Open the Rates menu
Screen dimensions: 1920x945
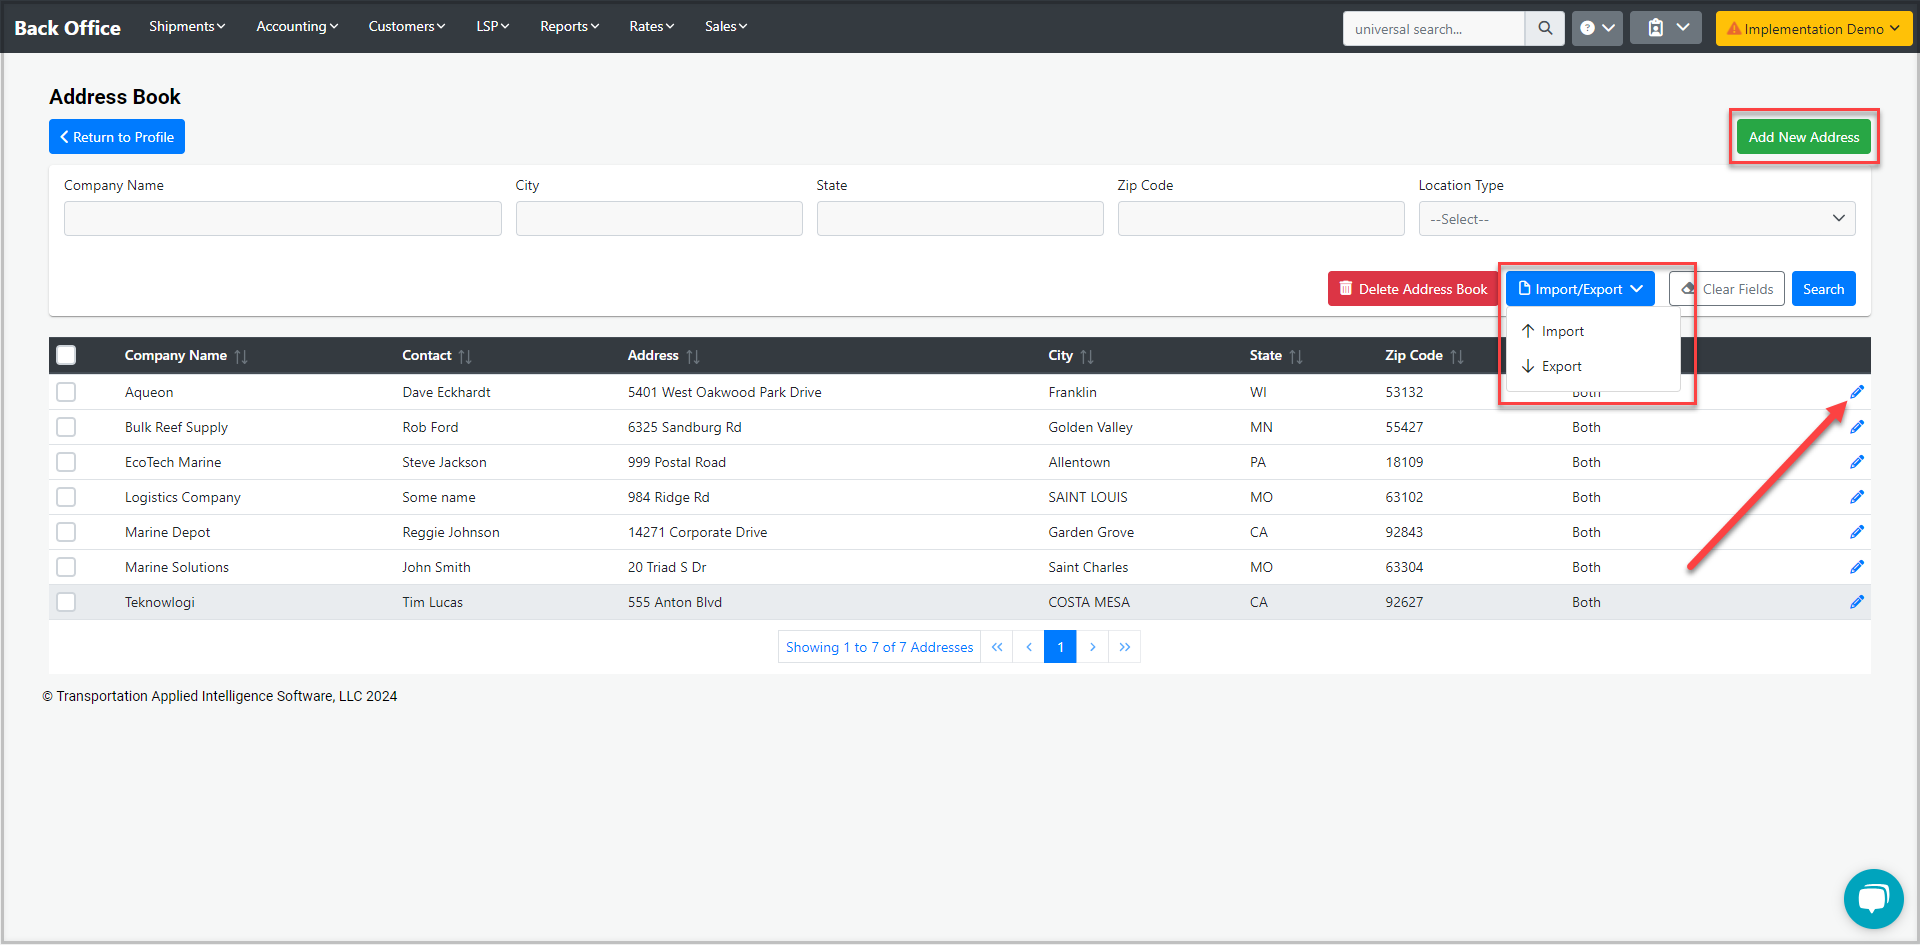point(652,26)
